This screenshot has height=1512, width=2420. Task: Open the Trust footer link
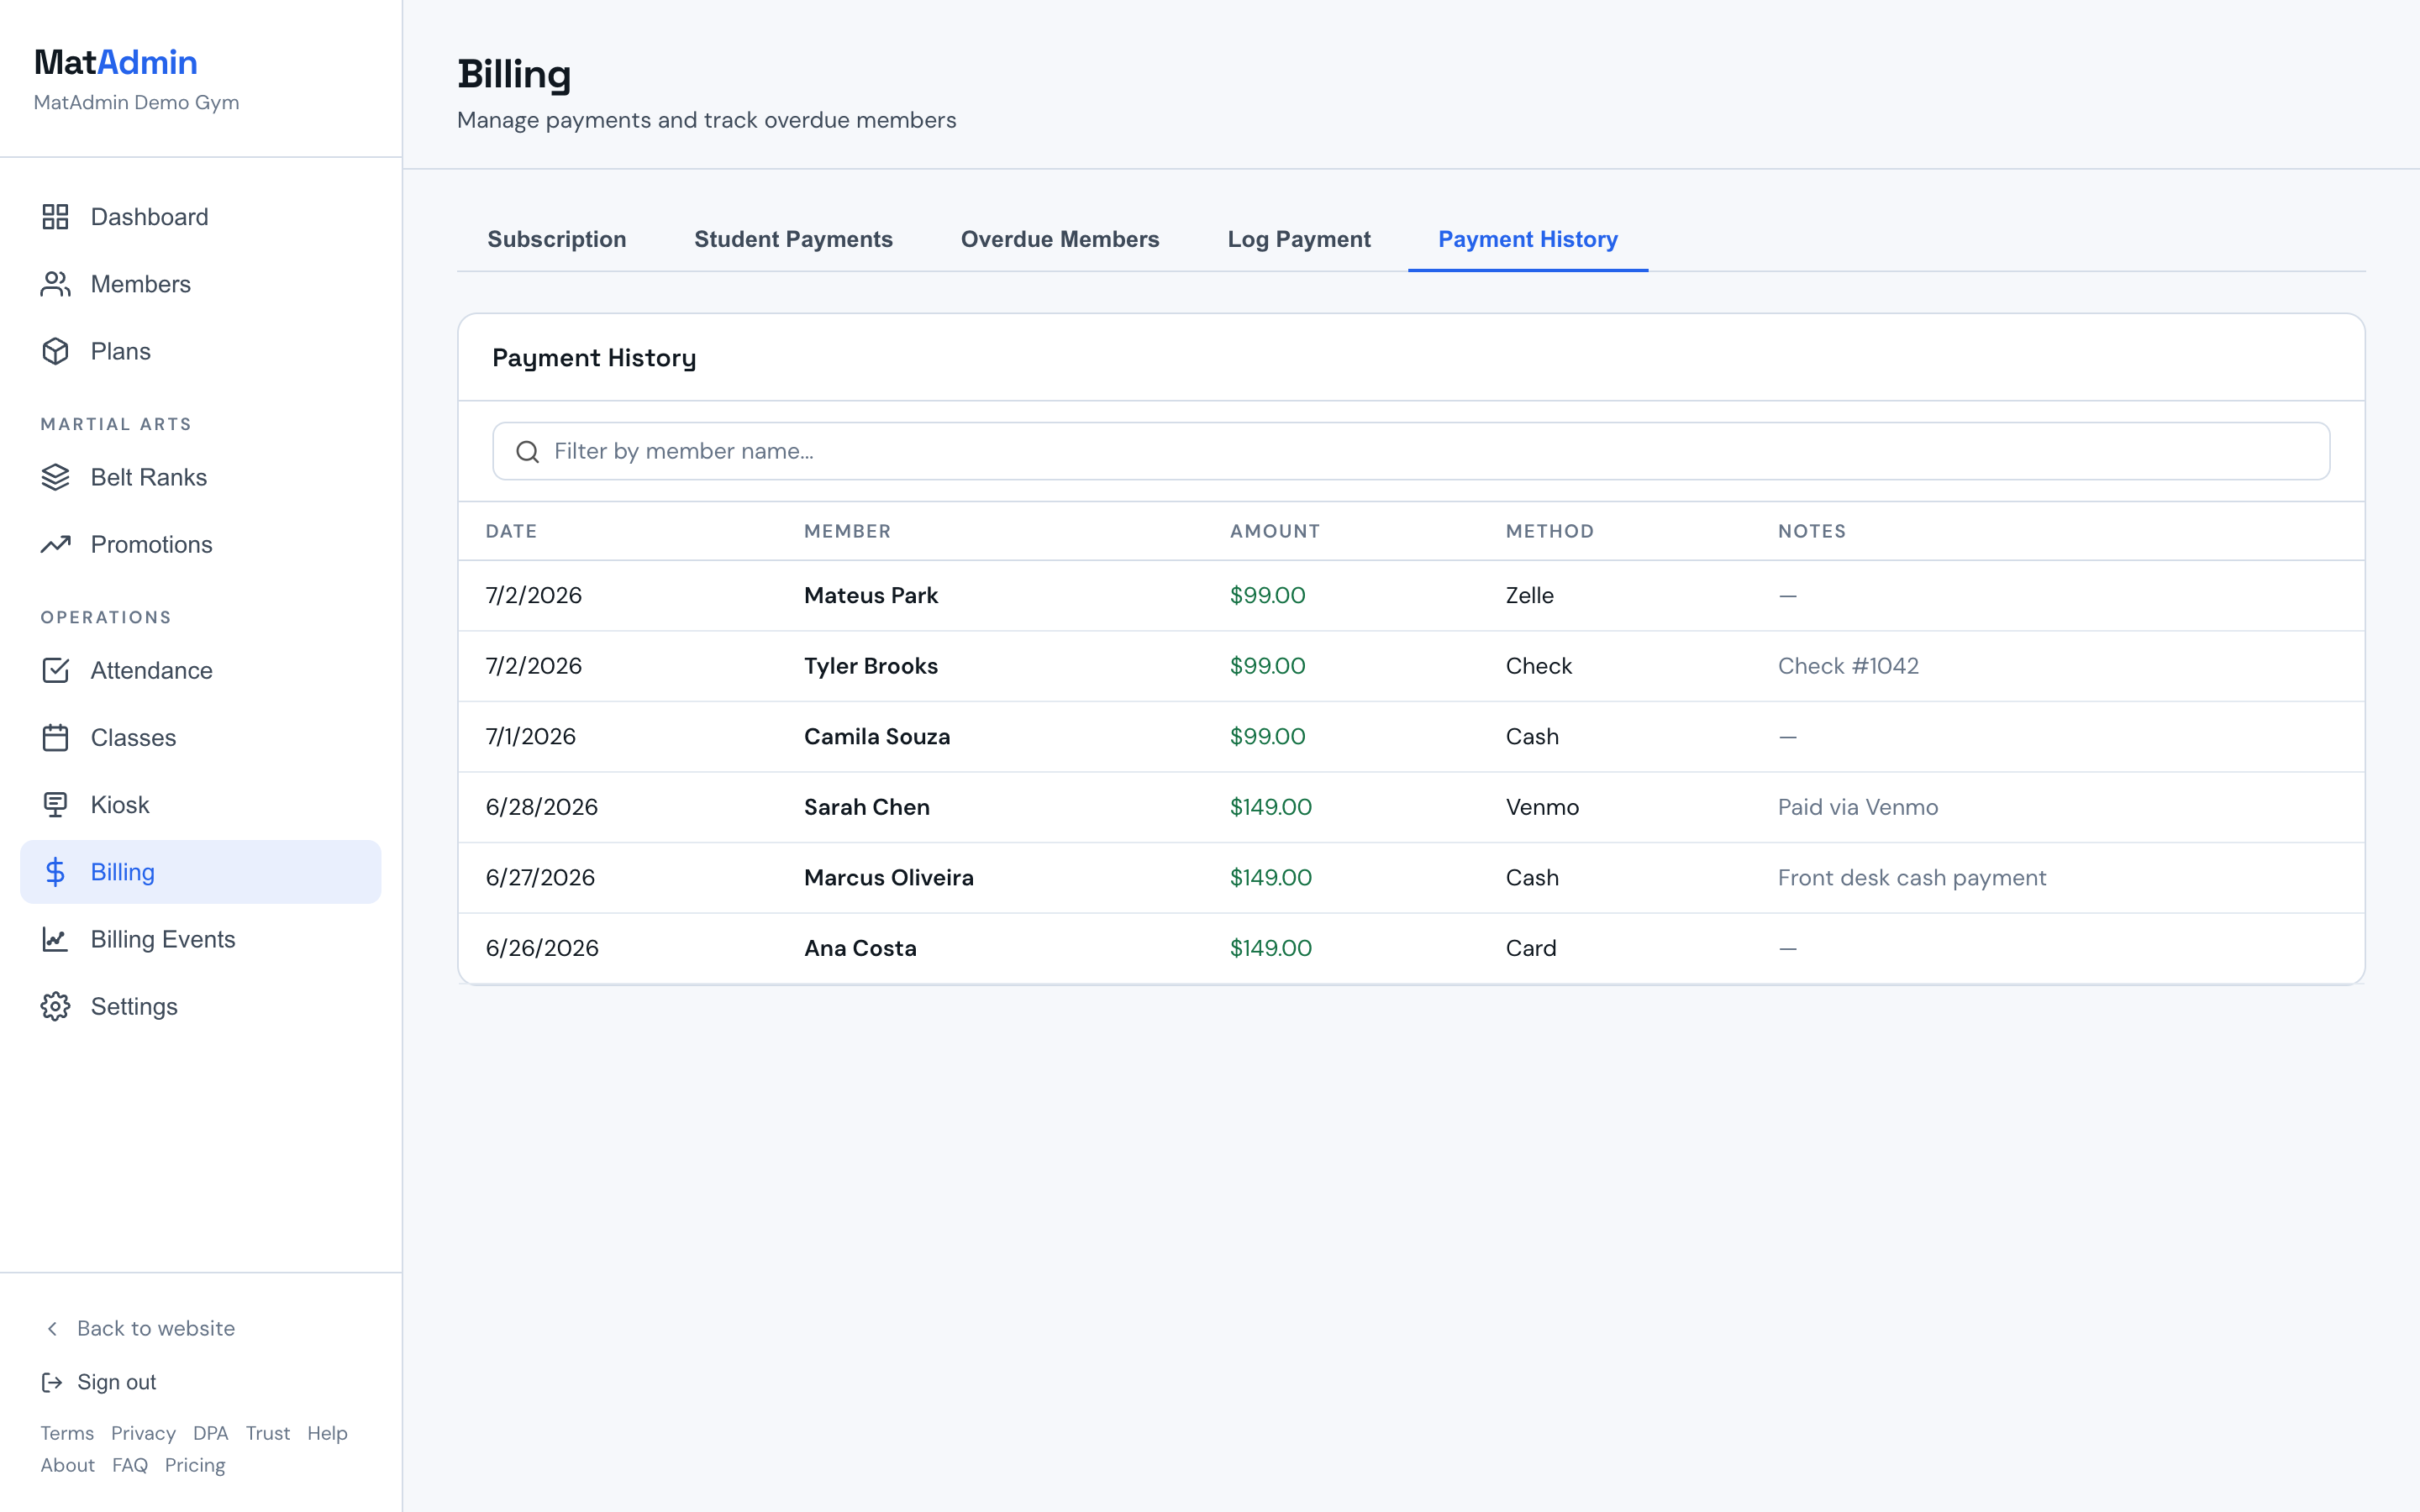[267, 1433]
